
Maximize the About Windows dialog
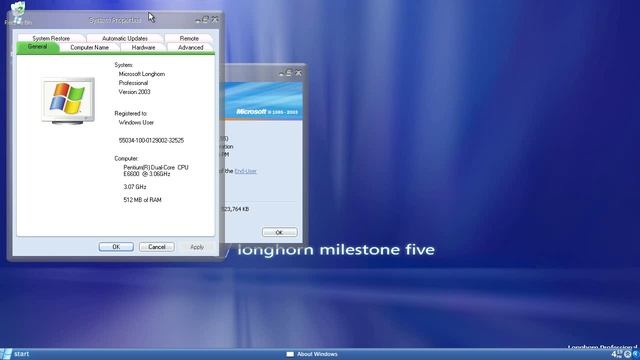pos(289,73)
